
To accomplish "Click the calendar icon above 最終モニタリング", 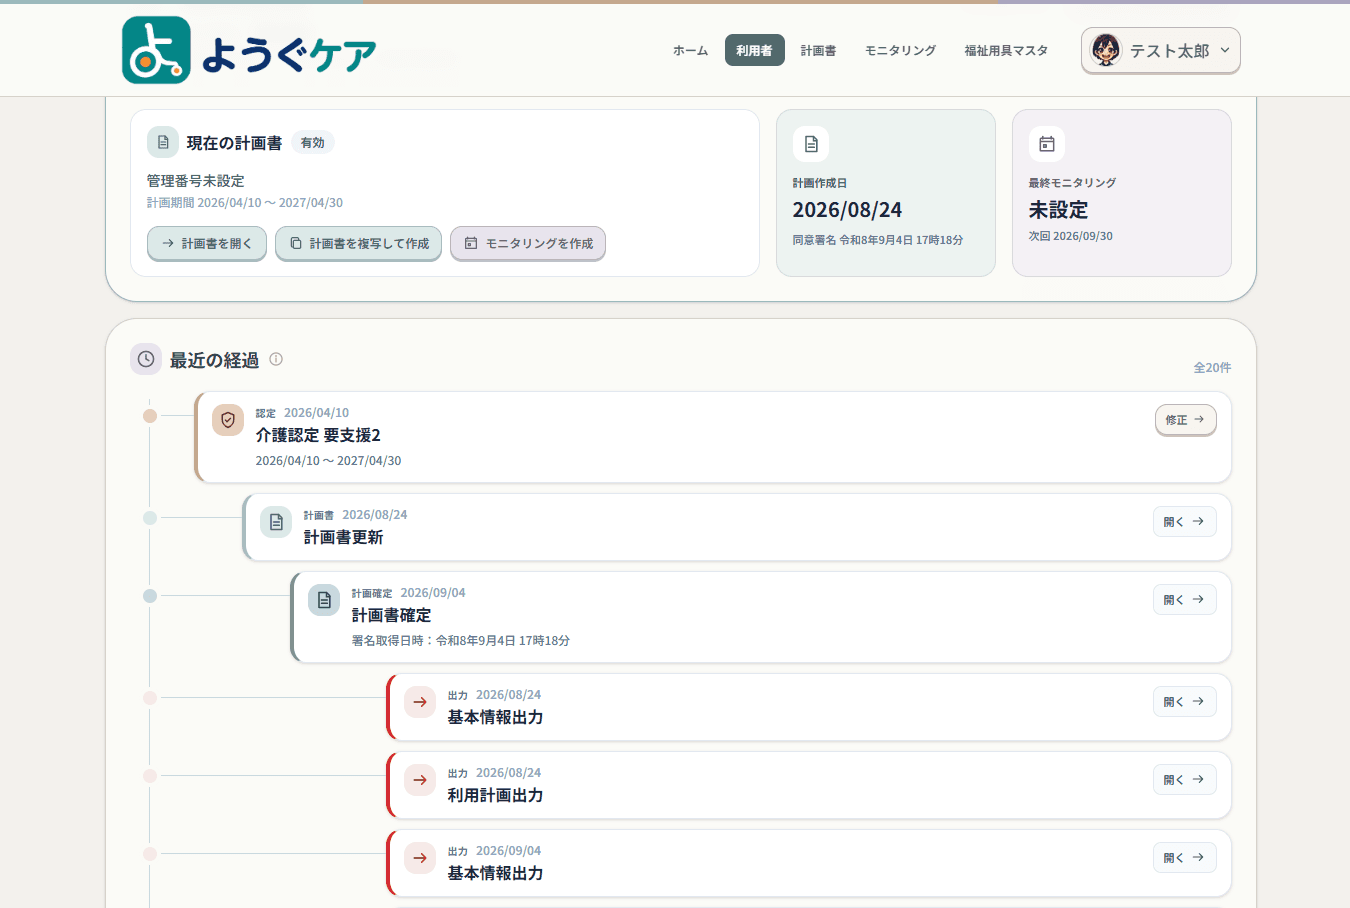I will point(1047,144).
